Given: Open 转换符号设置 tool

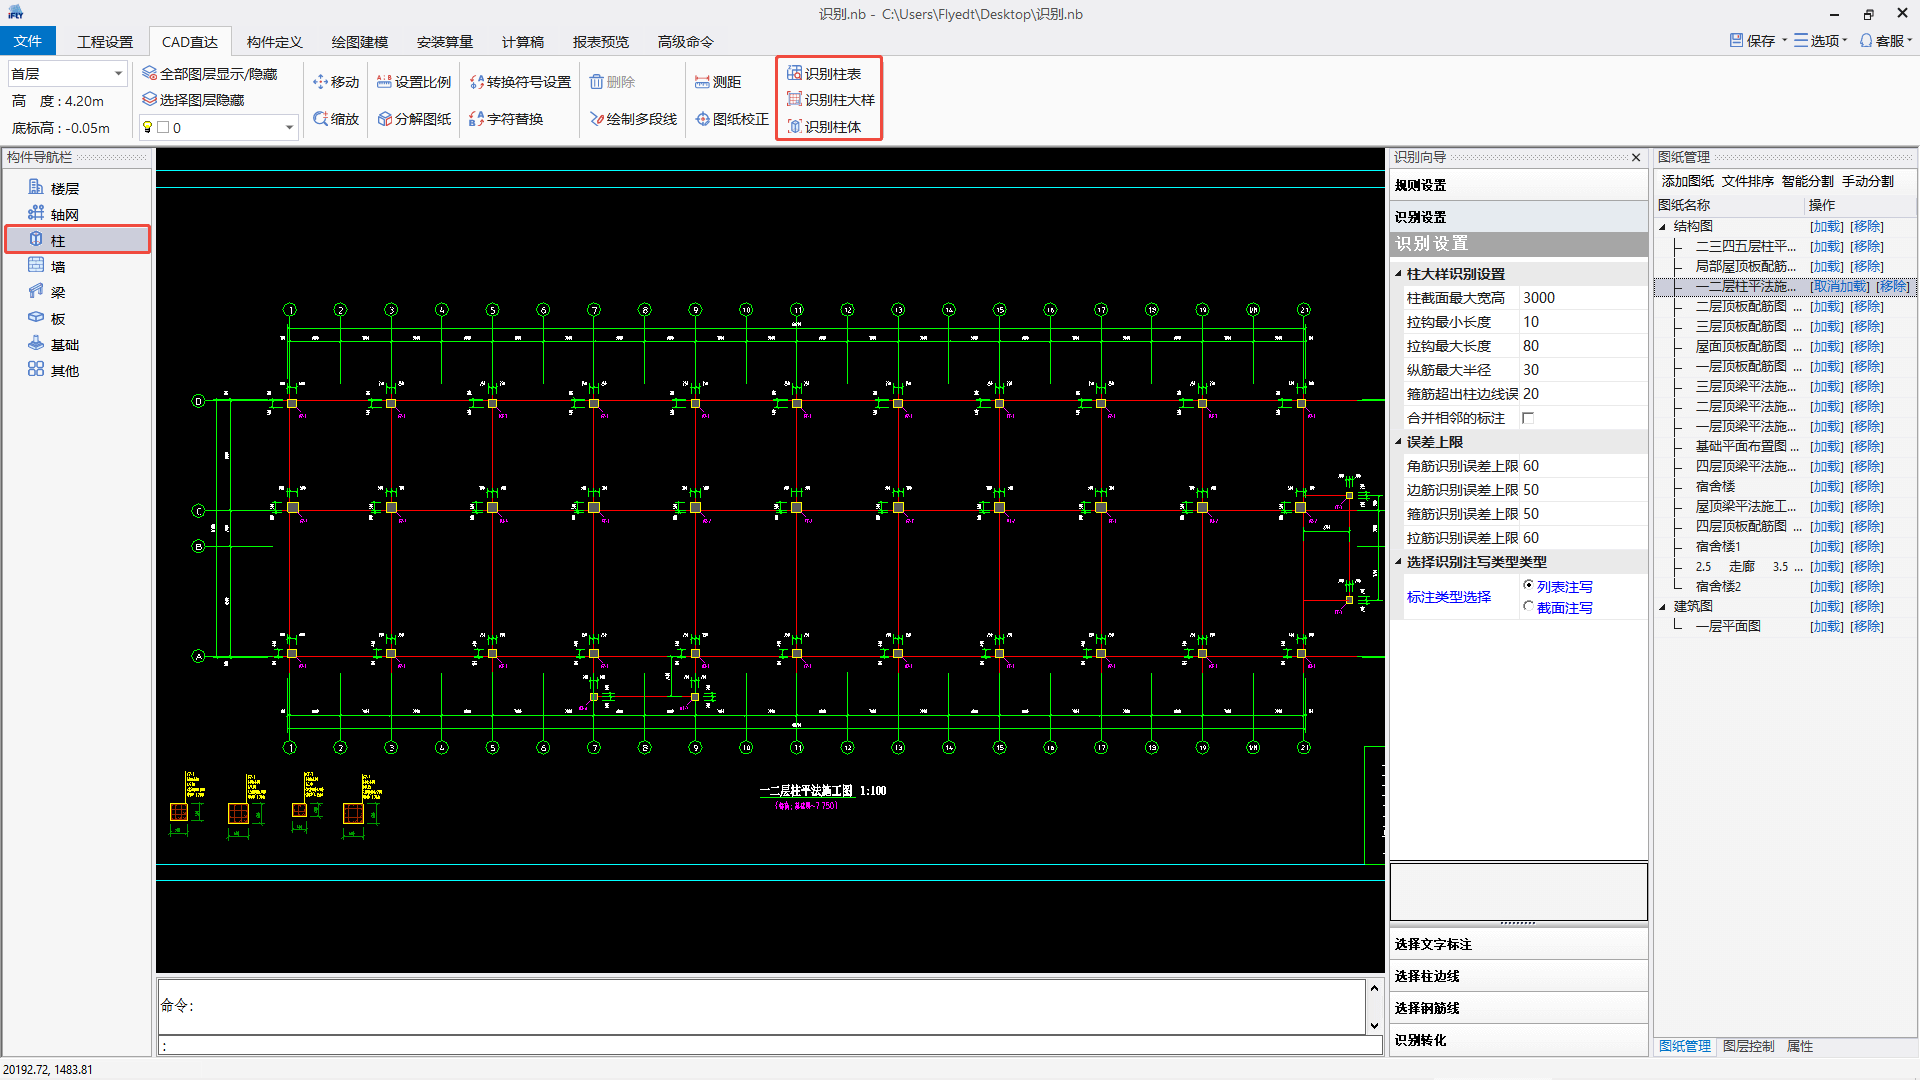Looking at the screenshot, I should [519, 82].
